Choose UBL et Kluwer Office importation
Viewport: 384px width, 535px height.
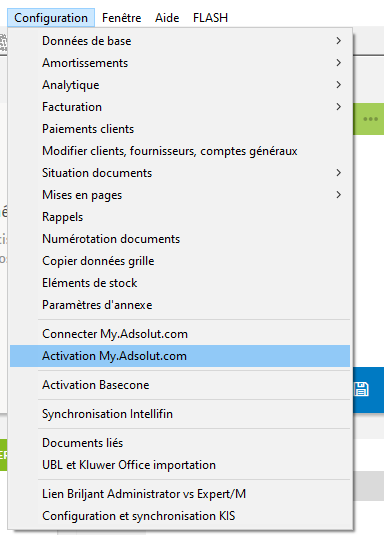click(180, 465)
